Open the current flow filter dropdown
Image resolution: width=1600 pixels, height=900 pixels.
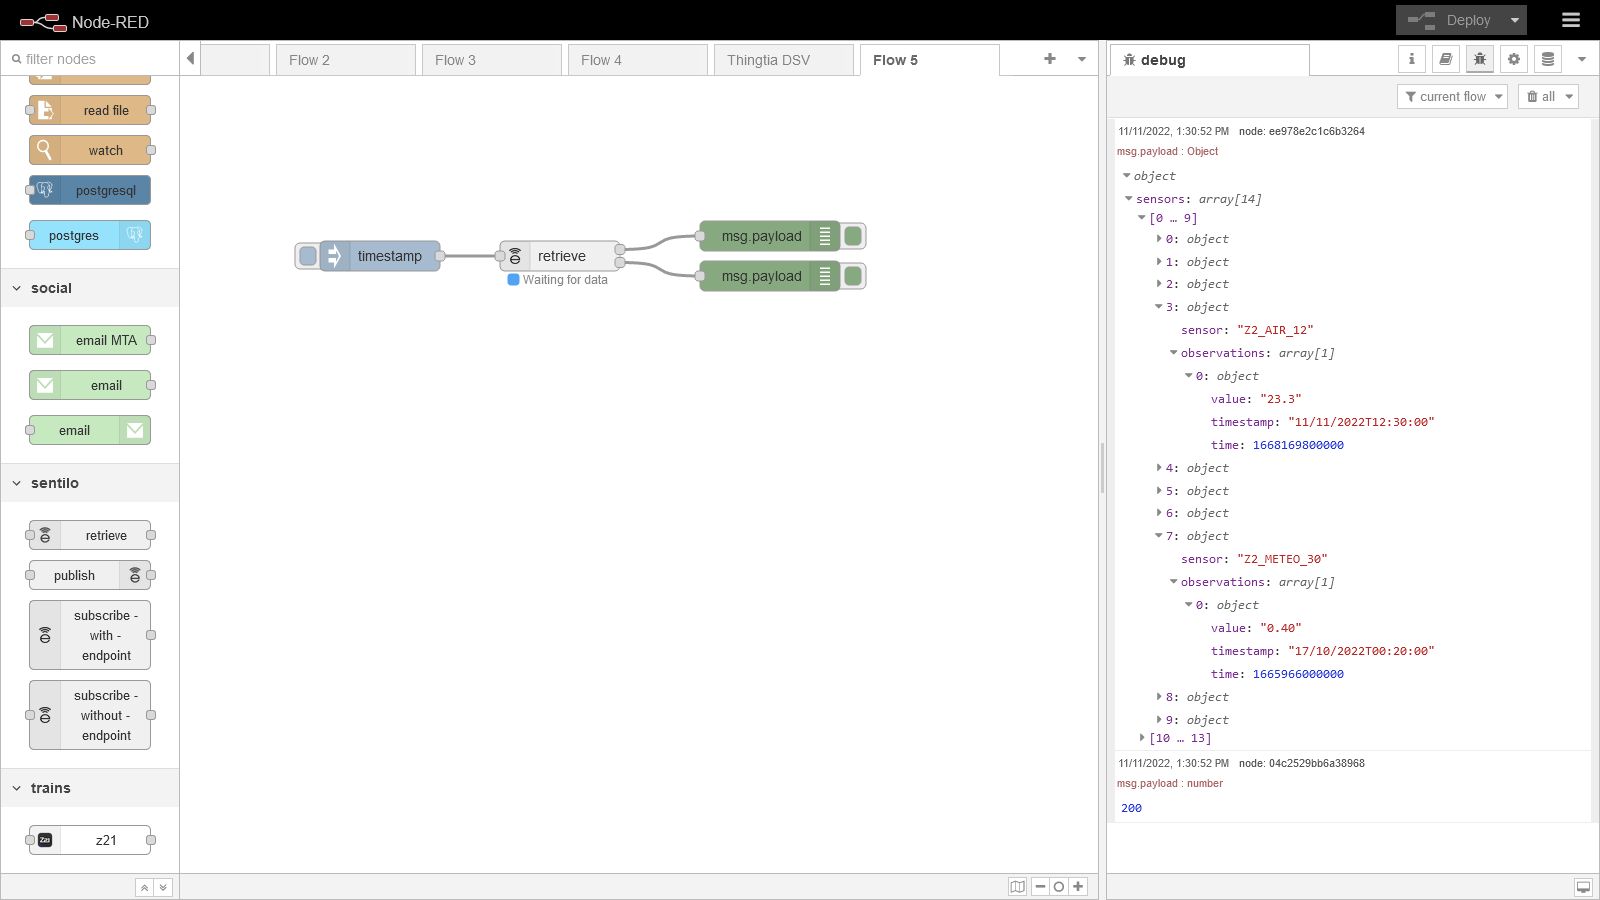click(x=1452, y=96)
